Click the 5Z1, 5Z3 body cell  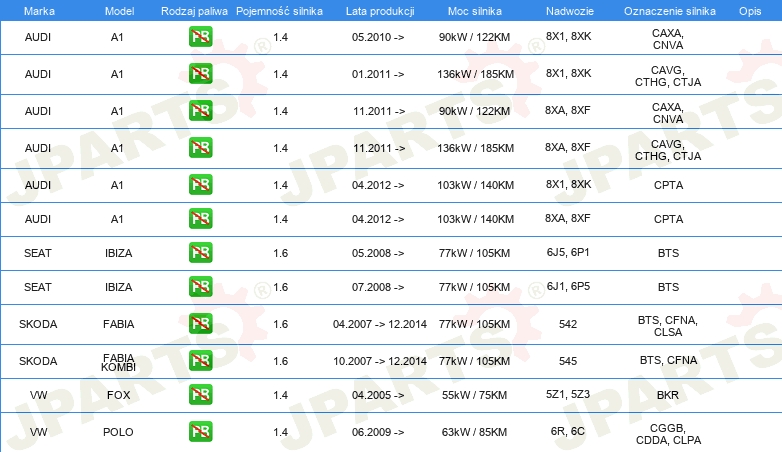(x=568, y=394)
